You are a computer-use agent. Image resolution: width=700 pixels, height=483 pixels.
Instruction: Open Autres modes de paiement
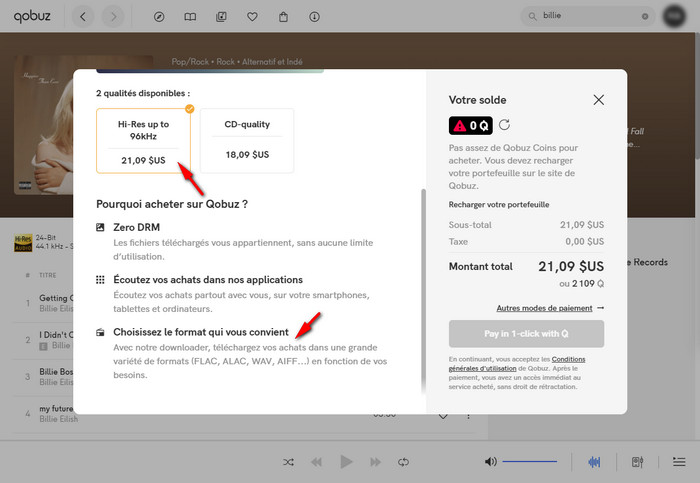[550, 308]
